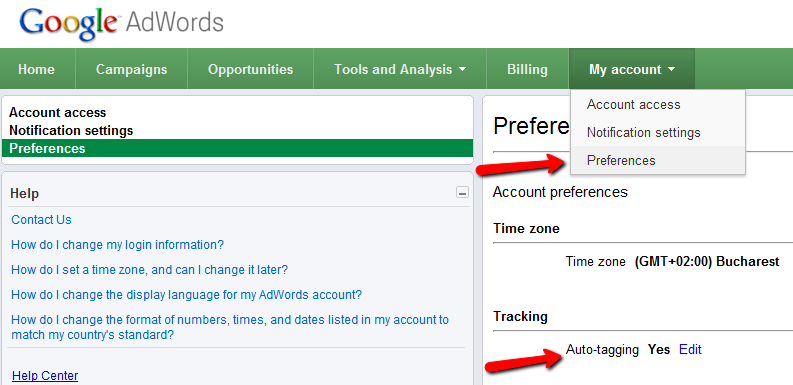This screenshot has width=793, height=385.
Task: Open the display language help link
Action: point(187,294)
